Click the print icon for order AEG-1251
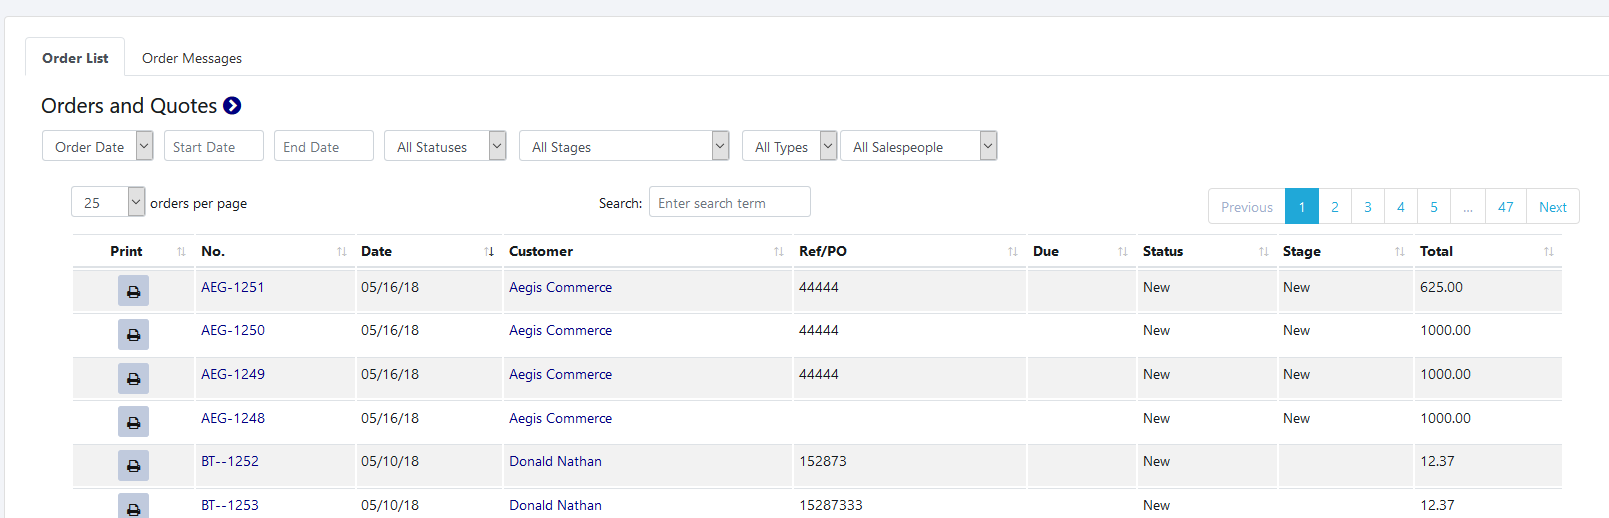The image size is (1609, 518). pos(133,291)
